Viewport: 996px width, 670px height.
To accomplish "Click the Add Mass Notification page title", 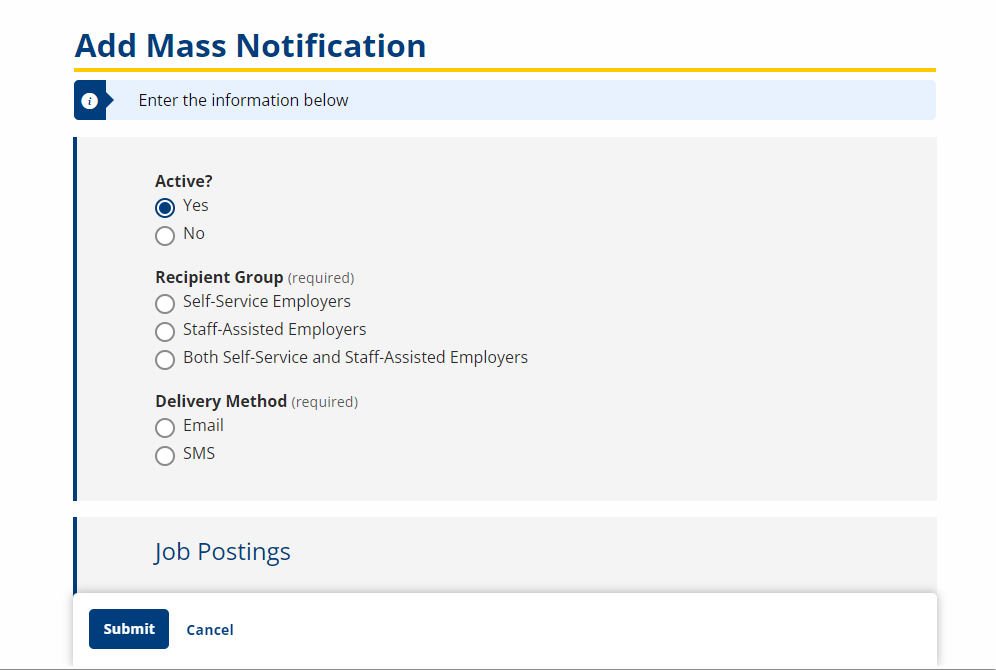I will coord(250,46).
